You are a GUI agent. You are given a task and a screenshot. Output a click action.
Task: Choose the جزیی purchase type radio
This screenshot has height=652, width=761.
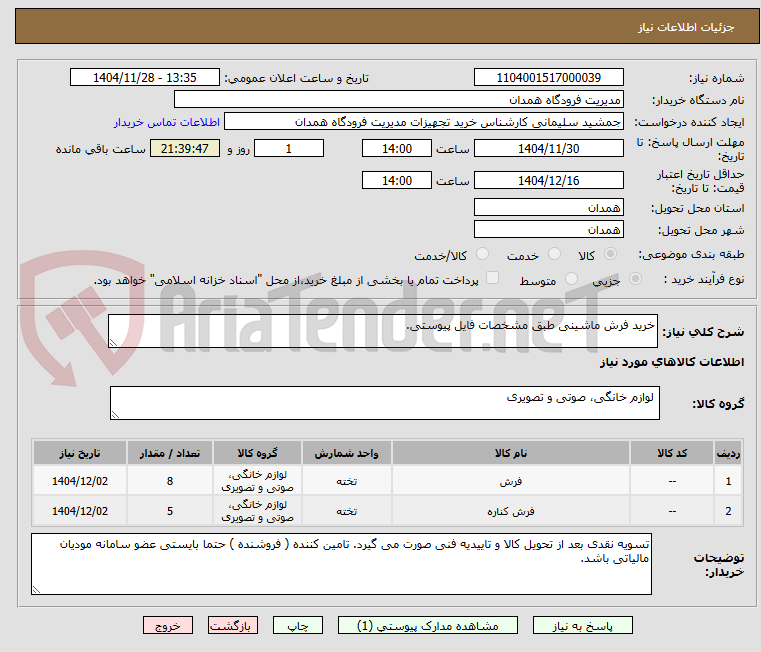click(x=635, y=279)
